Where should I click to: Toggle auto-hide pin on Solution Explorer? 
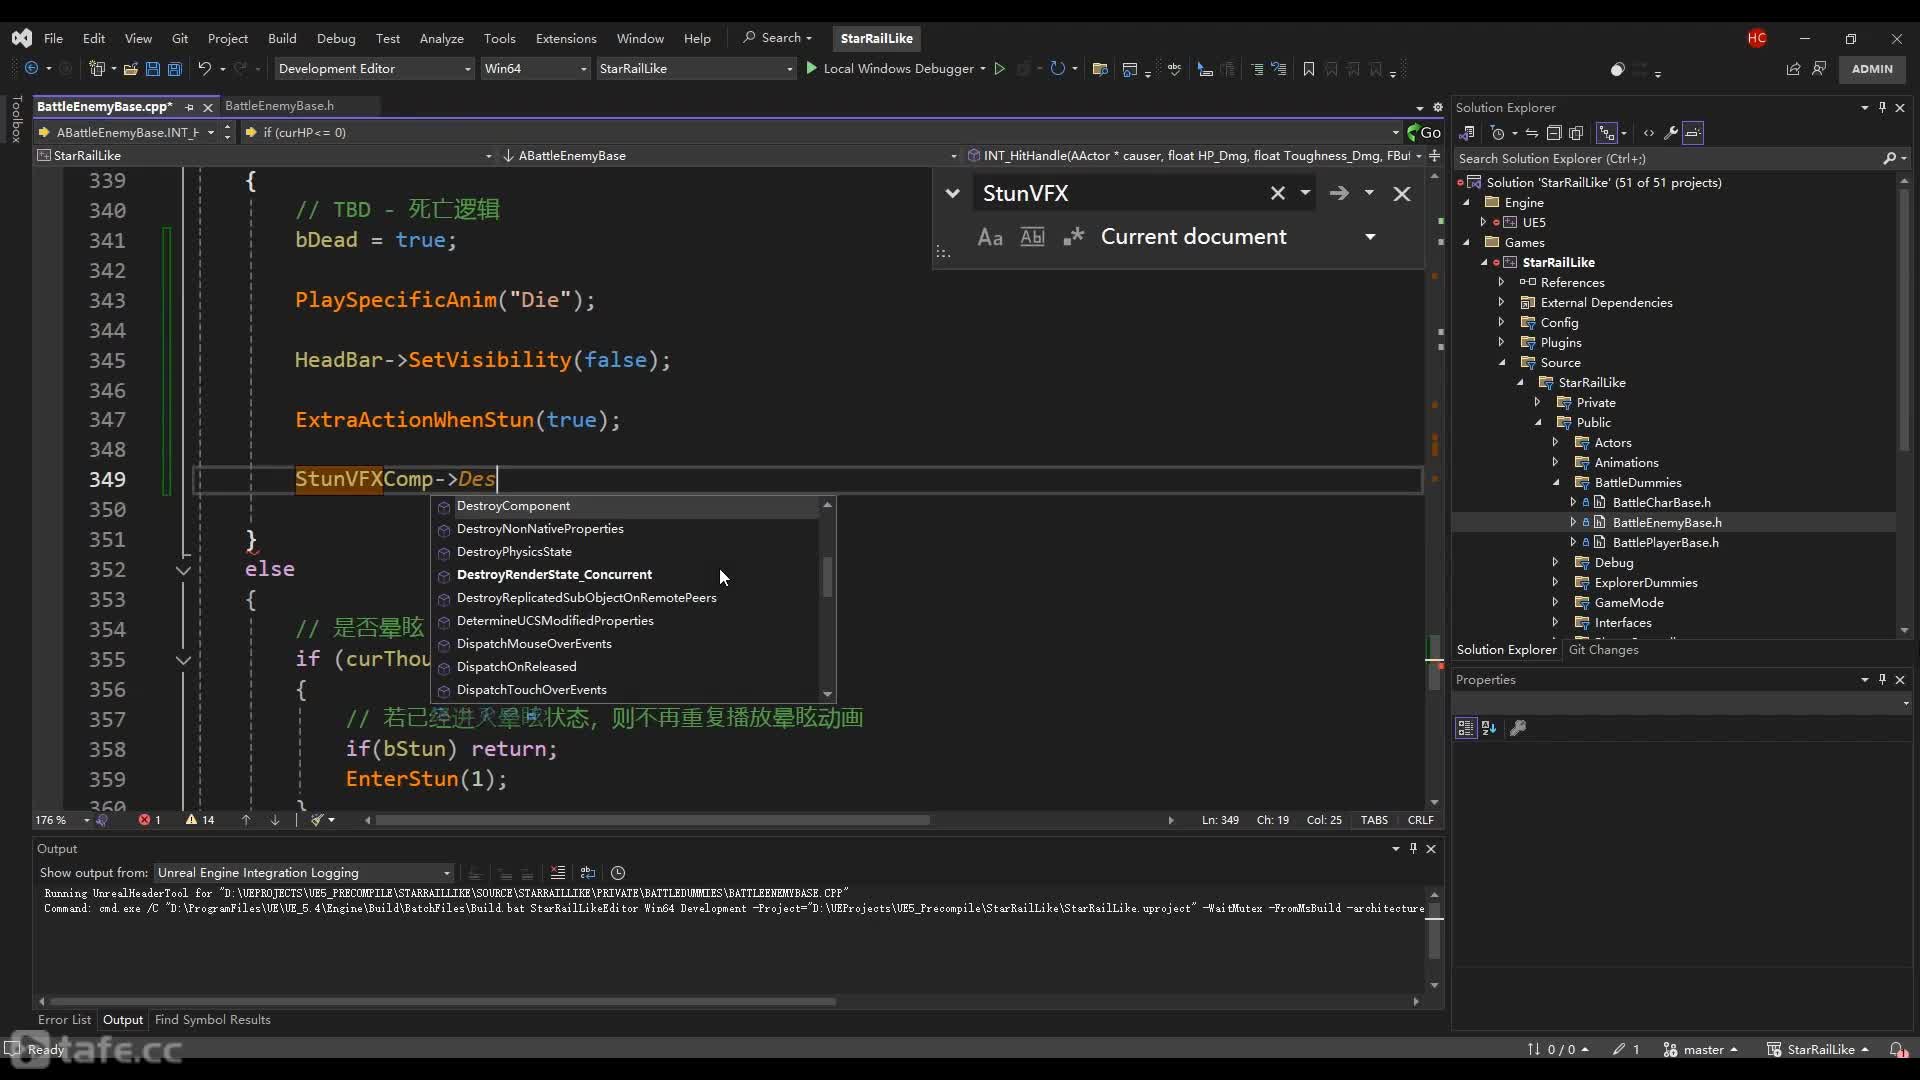[x=1881, y=107]
